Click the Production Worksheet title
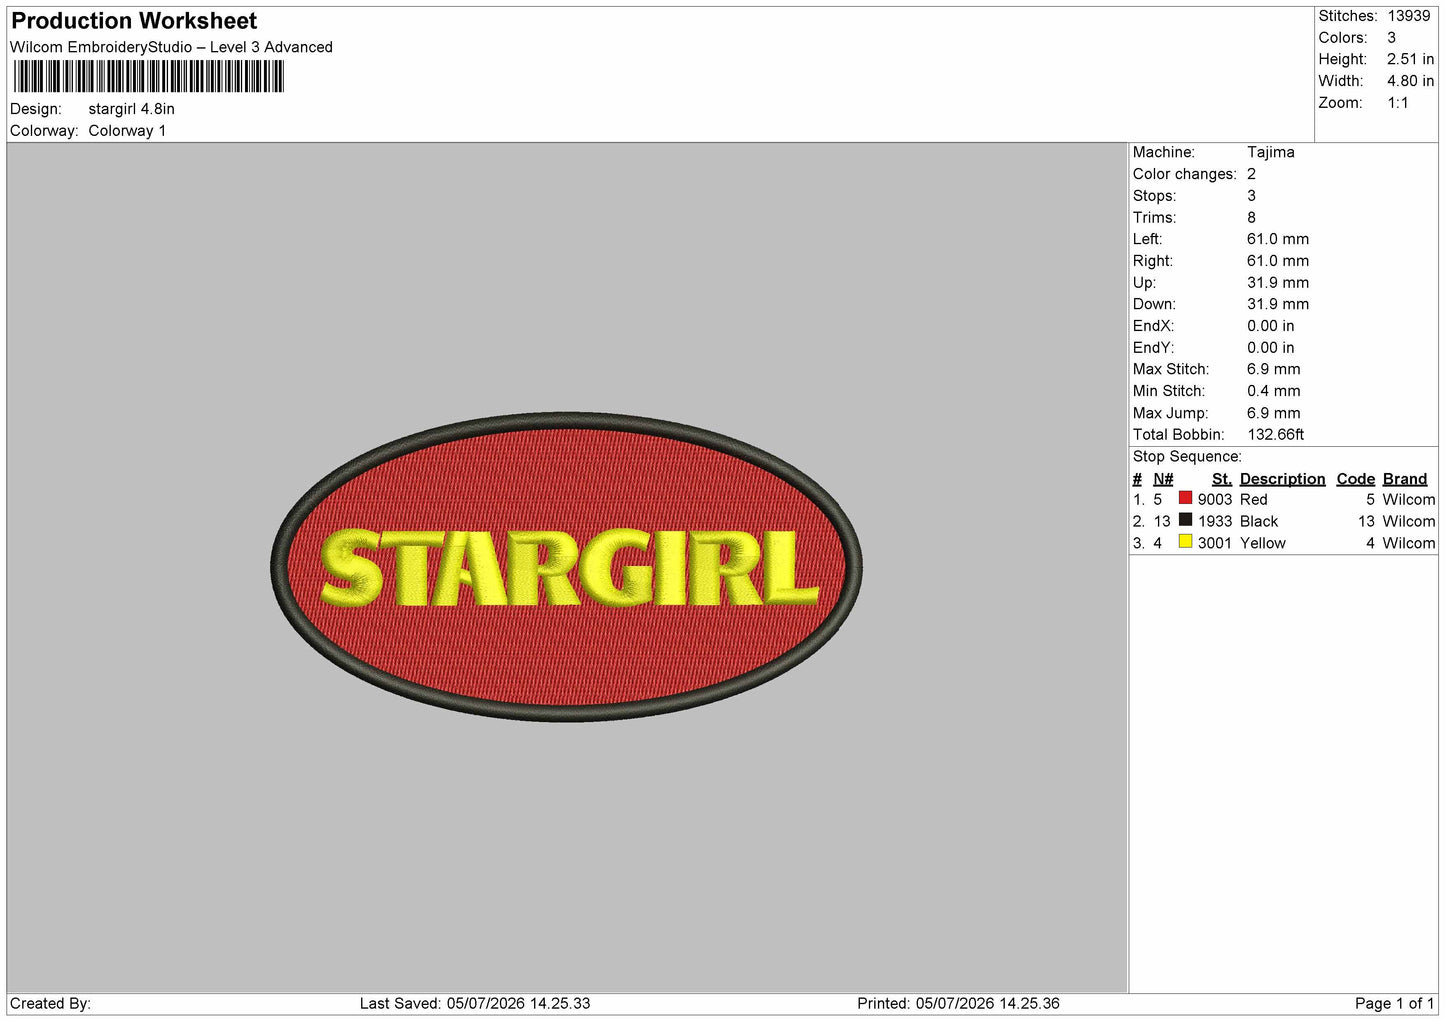1445x1021 pixels. tap(134, 21)
